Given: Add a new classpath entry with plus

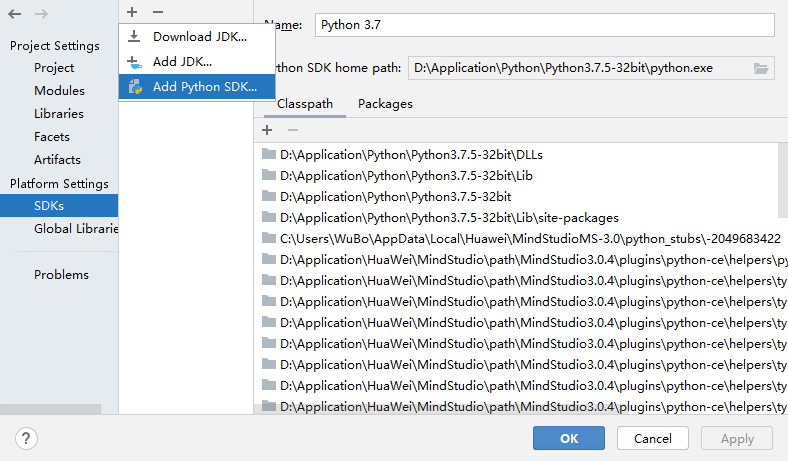Looking at the screenshot, I should pyautogui.click(x=267, y=130).
